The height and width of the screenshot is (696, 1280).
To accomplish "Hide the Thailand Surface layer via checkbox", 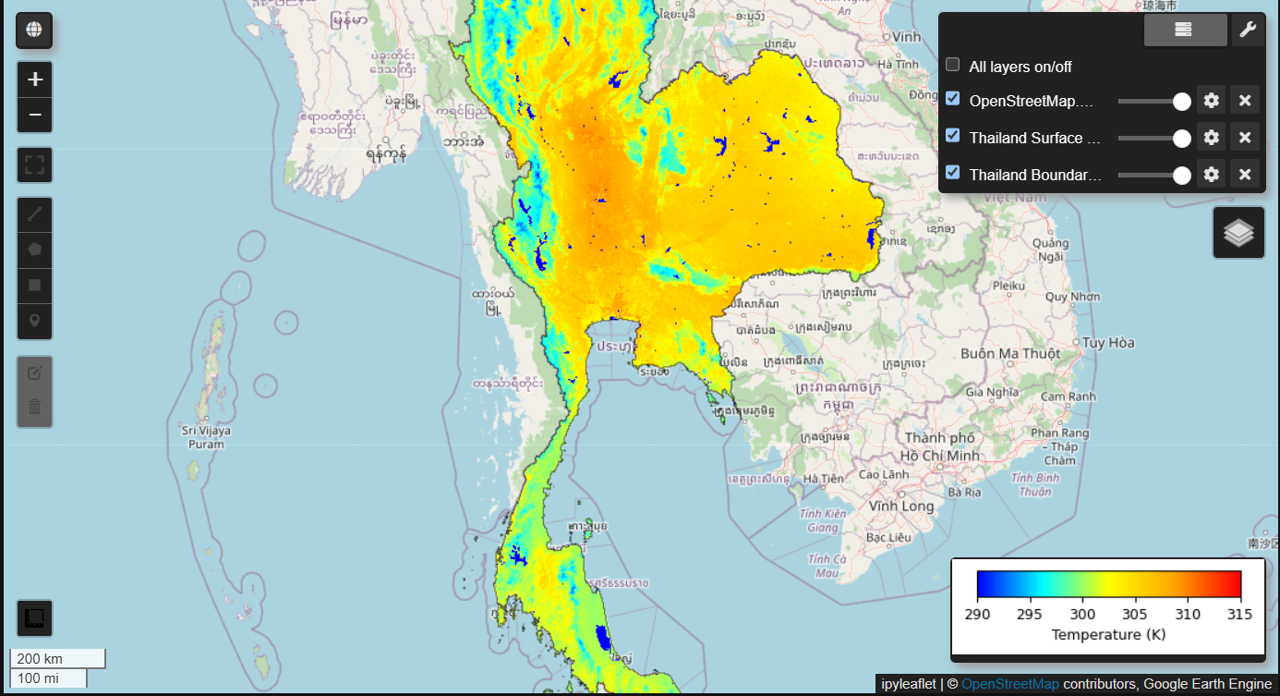I will (953, 136).
